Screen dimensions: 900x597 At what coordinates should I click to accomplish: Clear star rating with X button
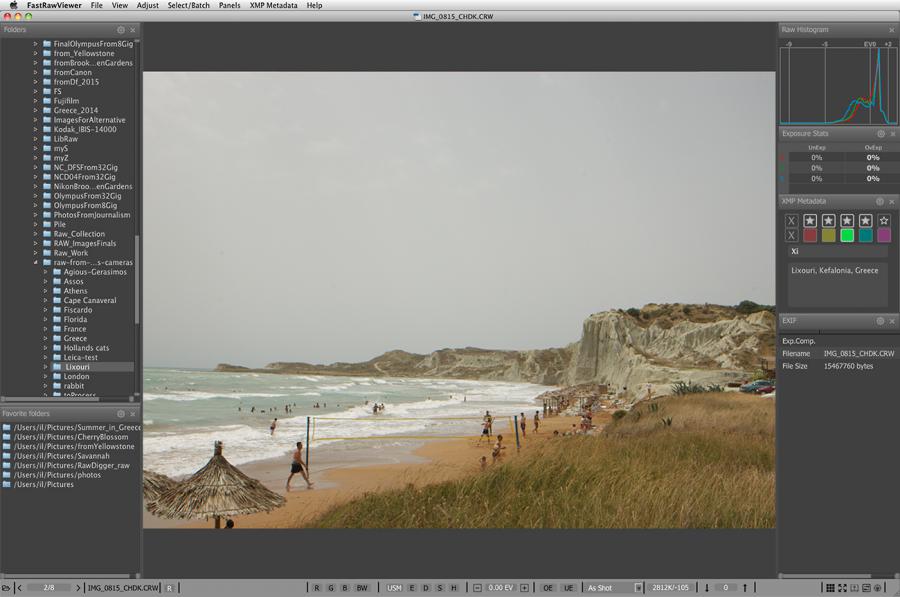click(792, 220)
